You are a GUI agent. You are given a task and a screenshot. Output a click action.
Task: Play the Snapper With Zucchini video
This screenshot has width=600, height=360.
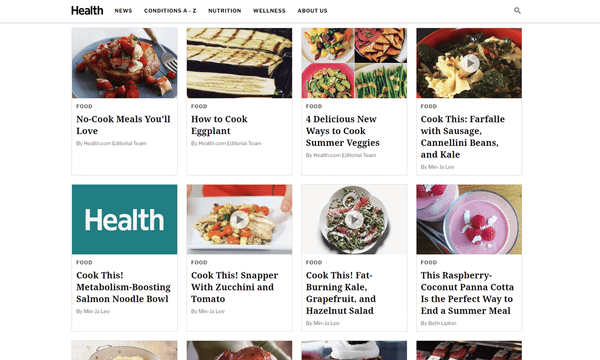click(x=240, y=220)
